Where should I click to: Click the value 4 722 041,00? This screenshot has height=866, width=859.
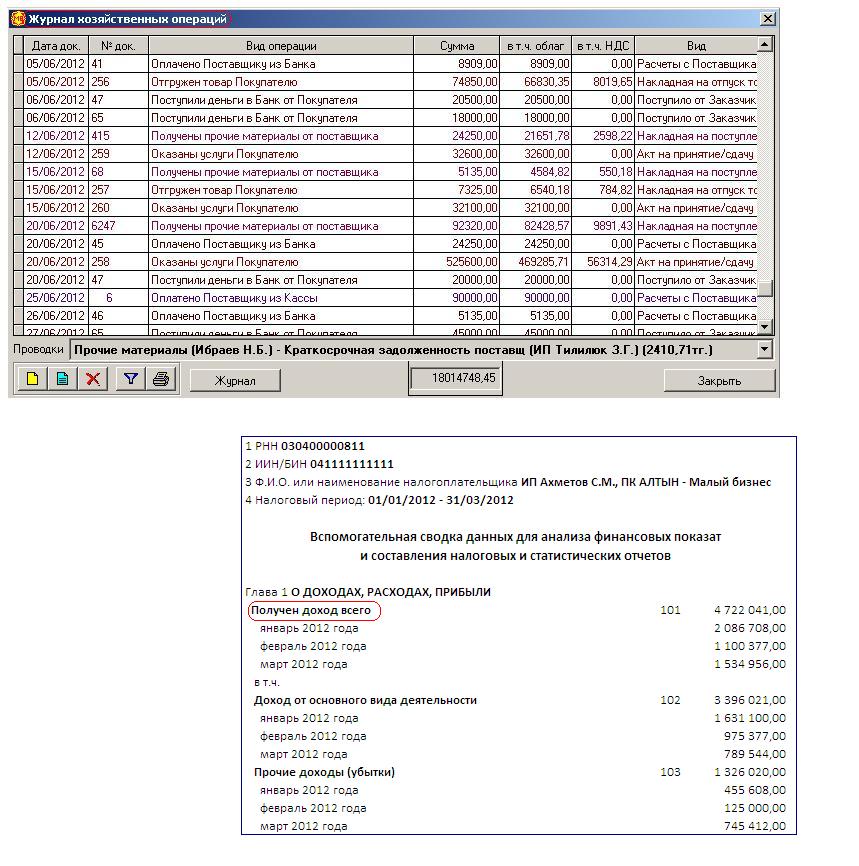coord(750,610)
